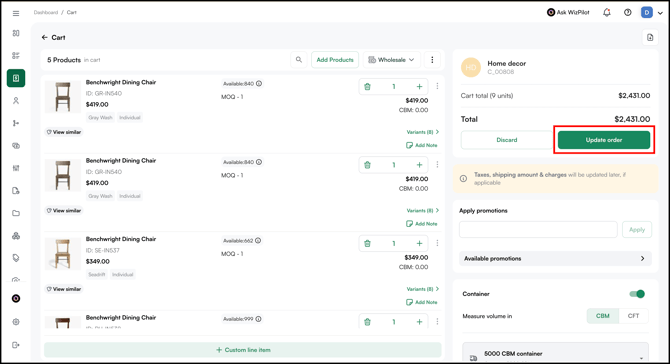This screenshot has height=364, width=670.
Task: Click the HD customer avatar circle
Action: click(x=471, y=68)
